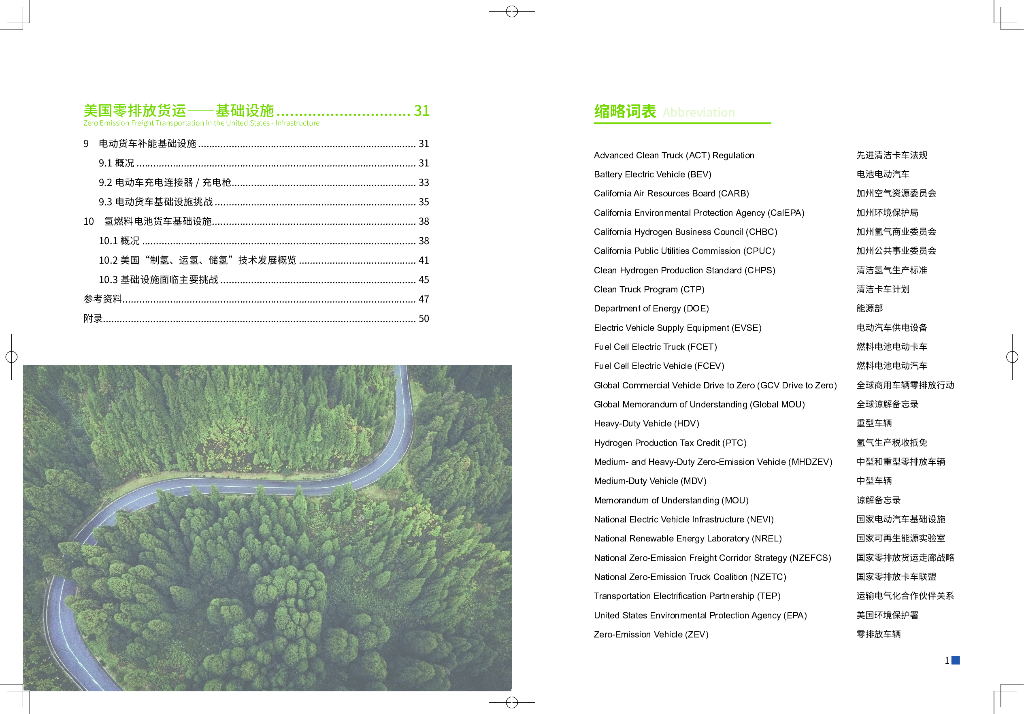Select 'Heavy-Duty Vehicle (HDV)'

click(647, 423)
